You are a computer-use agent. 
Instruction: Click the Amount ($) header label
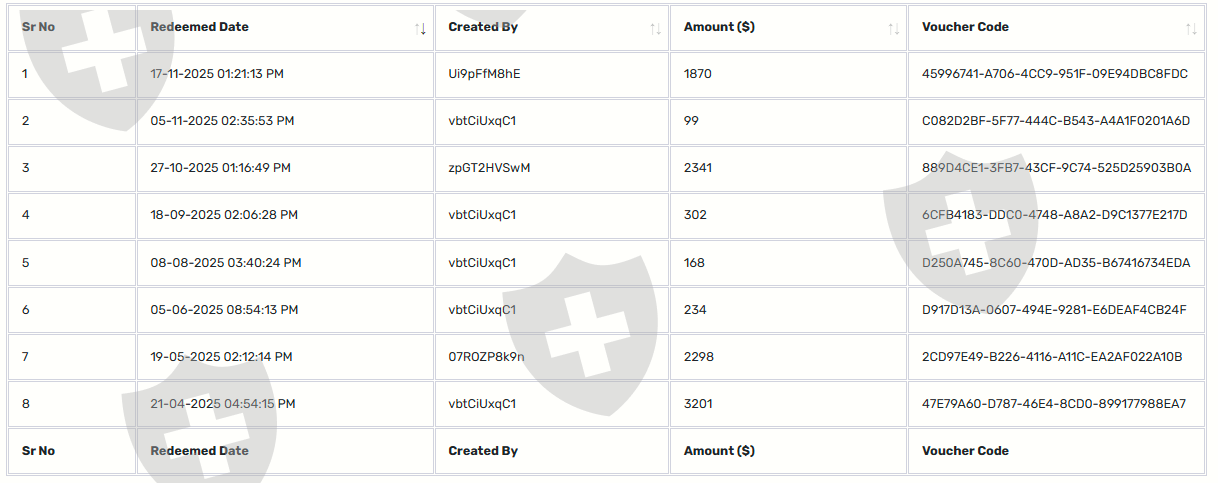pos(719,27)
